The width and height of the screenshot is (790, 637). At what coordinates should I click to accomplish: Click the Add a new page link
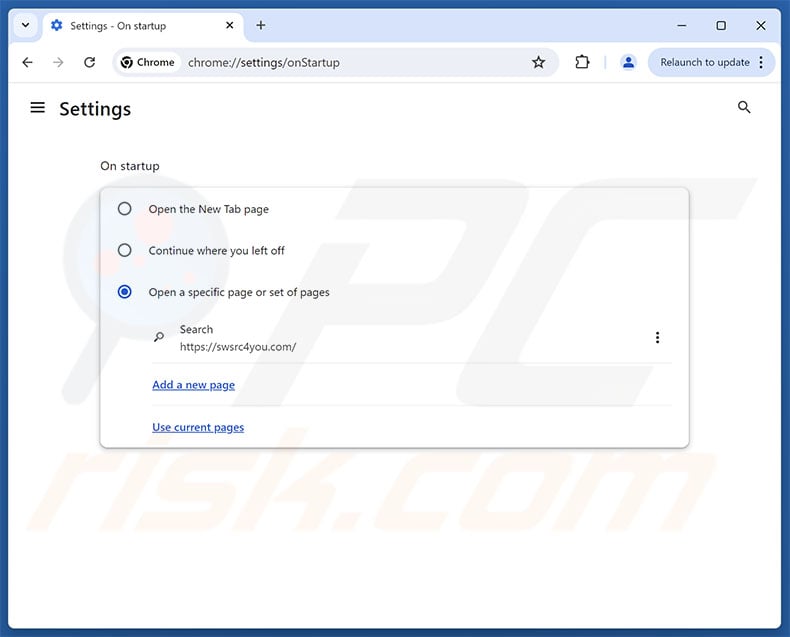(193, 385)
